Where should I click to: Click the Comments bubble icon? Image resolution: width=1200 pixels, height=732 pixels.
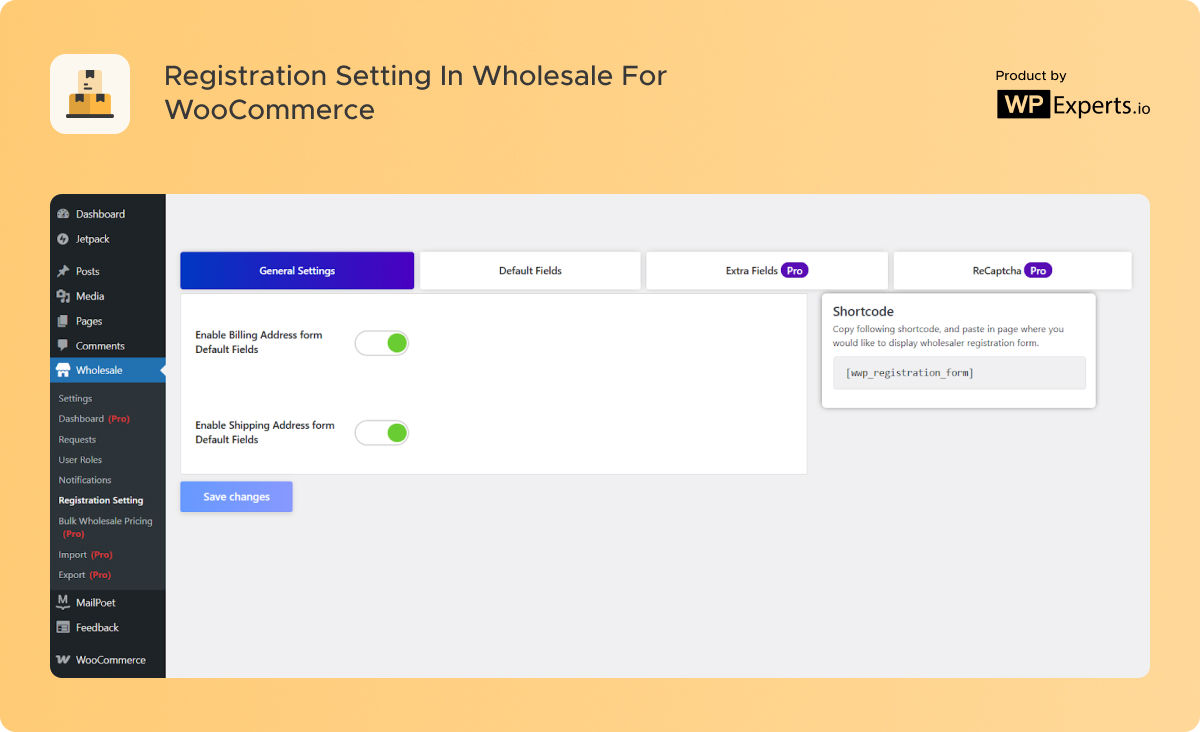point(63,346)
